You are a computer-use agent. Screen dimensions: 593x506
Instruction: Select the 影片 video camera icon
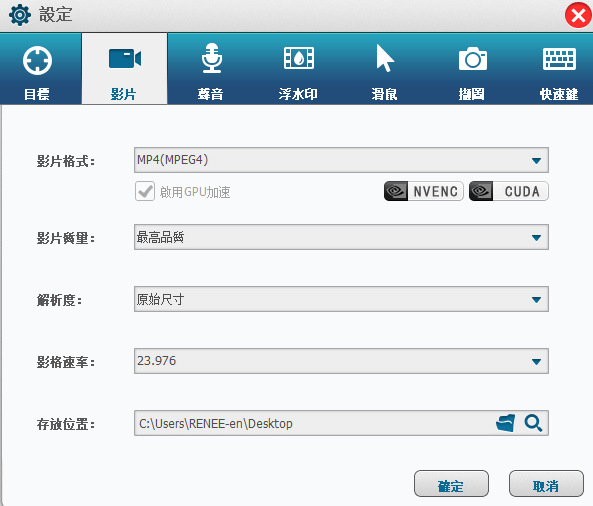pos(125,59)
